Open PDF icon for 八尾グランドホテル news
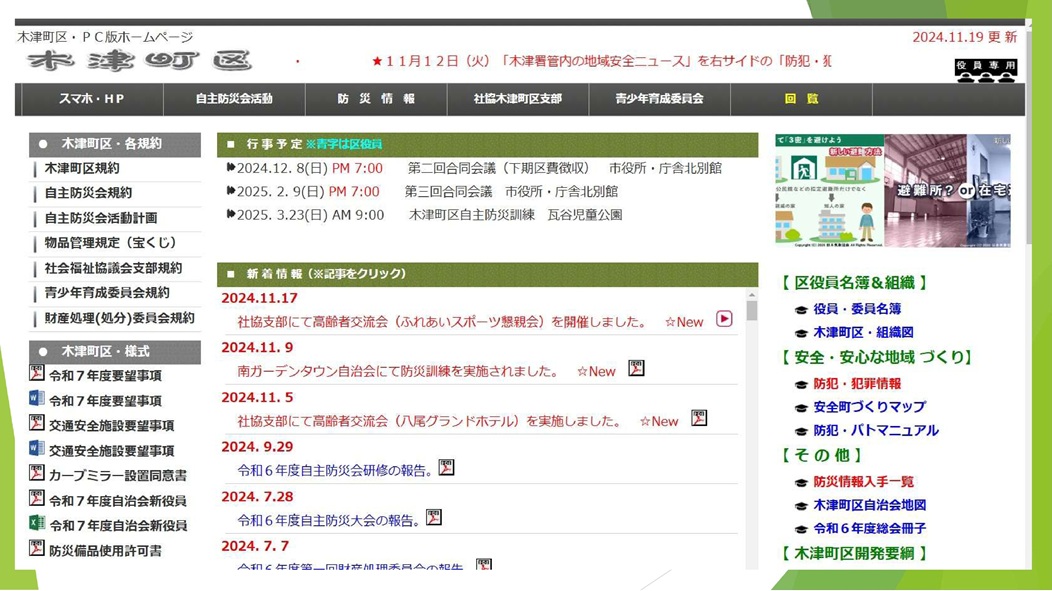Screen dimensions: 1052x591 pyautogui.click(x=699, y=418)
